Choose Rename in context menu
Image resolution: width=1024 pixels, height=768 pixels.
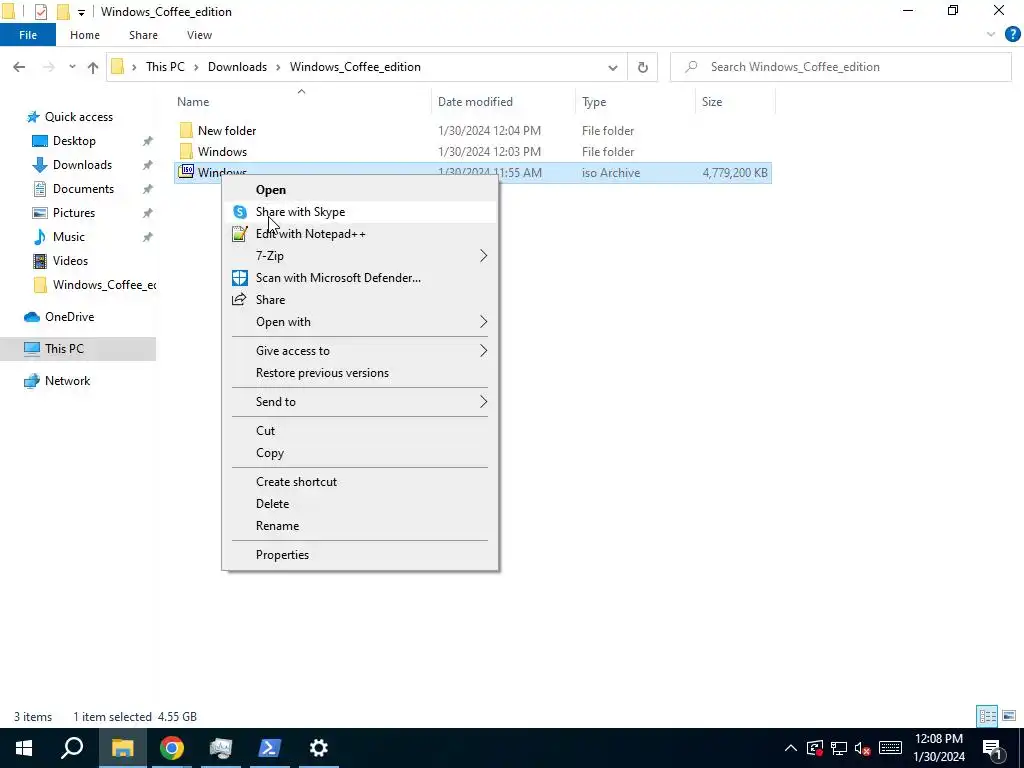pos(360,526)
